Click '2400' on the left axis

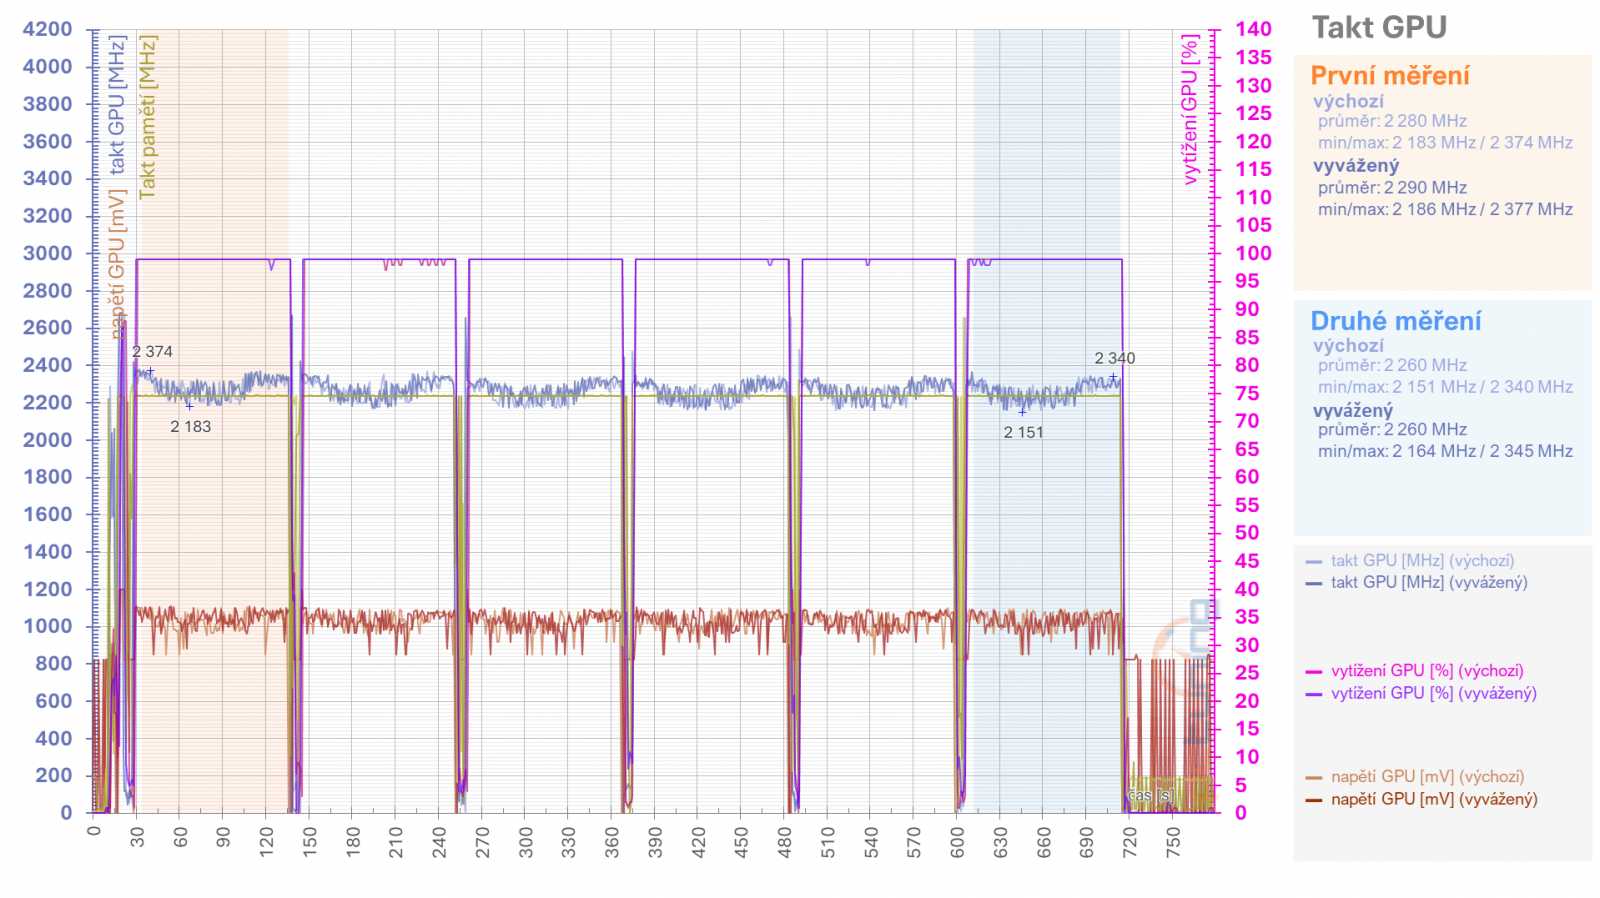click(x=48, y=365)
